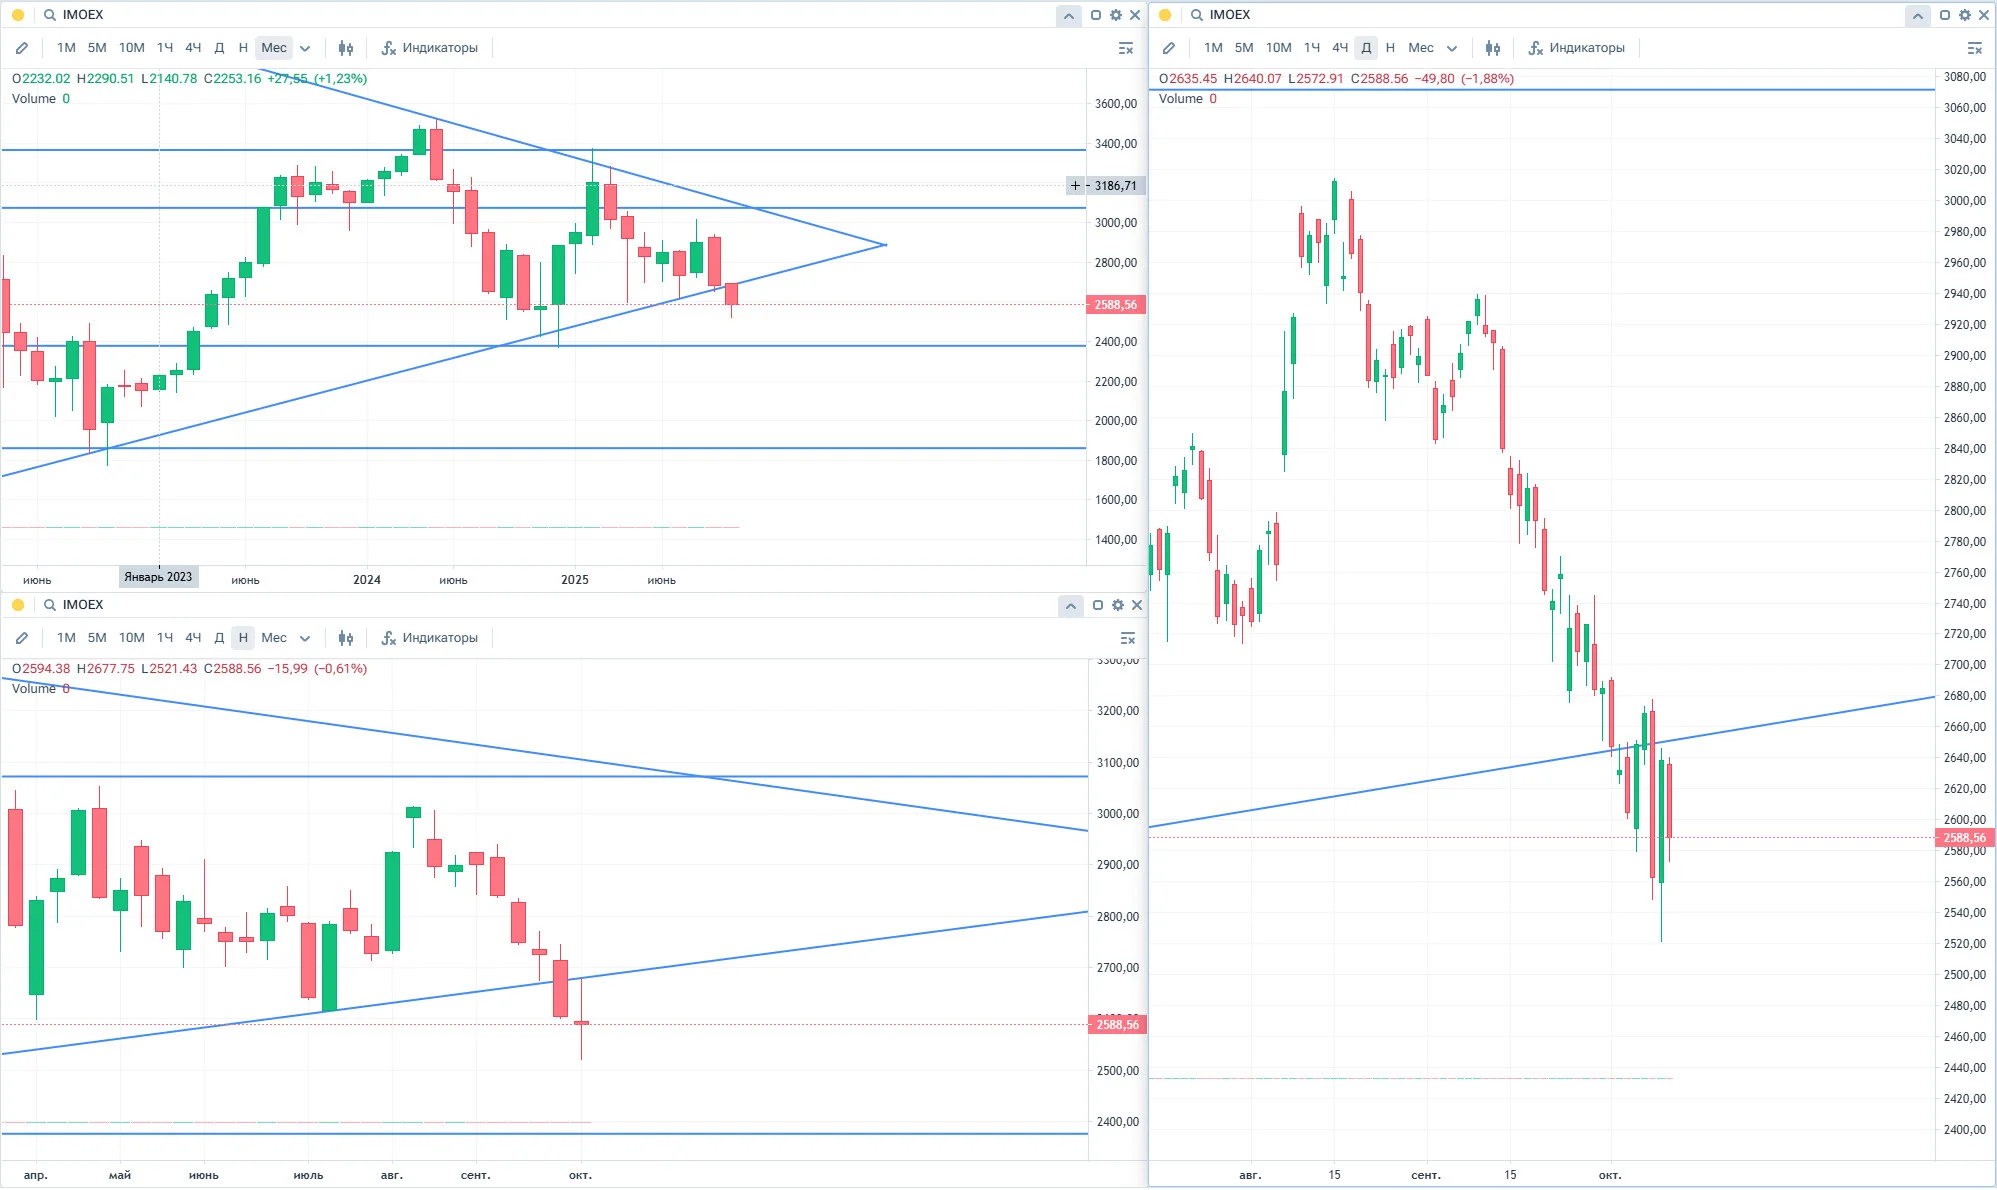
Task: Open chart type candlestick icon in top-left chart
Action: pos(345,48)
